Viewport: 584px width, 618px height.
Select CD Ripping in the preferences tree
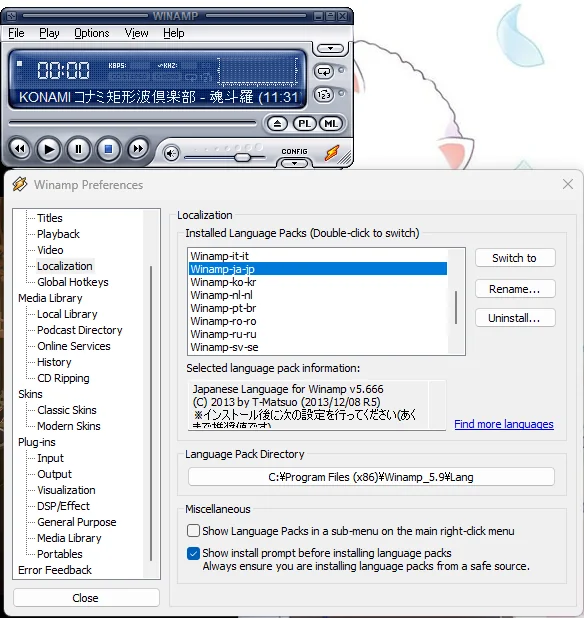point(63,378)
